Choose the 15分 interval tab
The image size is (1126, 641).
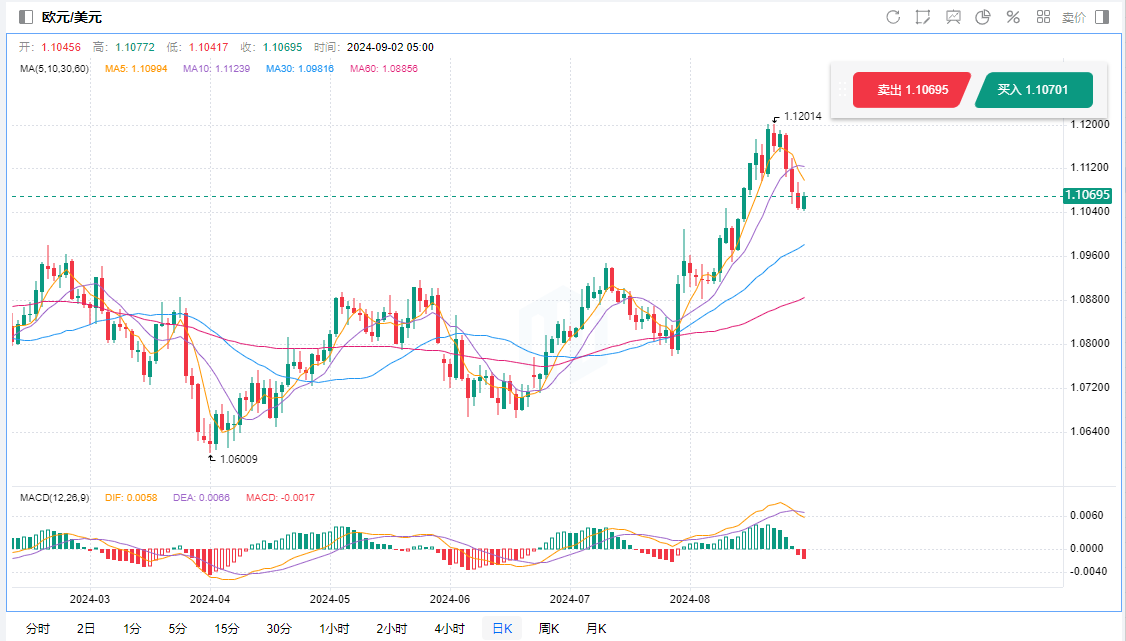pos(227,629)
